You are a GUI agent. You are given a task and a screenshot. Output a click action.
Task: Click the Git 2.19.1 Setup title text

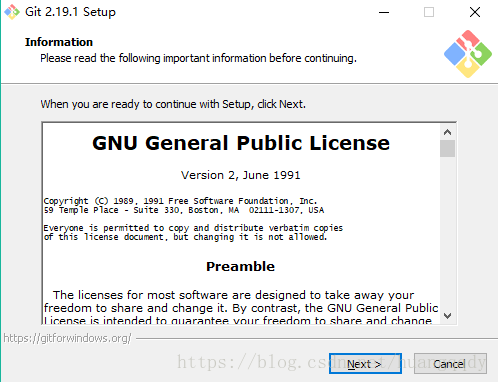70,12
